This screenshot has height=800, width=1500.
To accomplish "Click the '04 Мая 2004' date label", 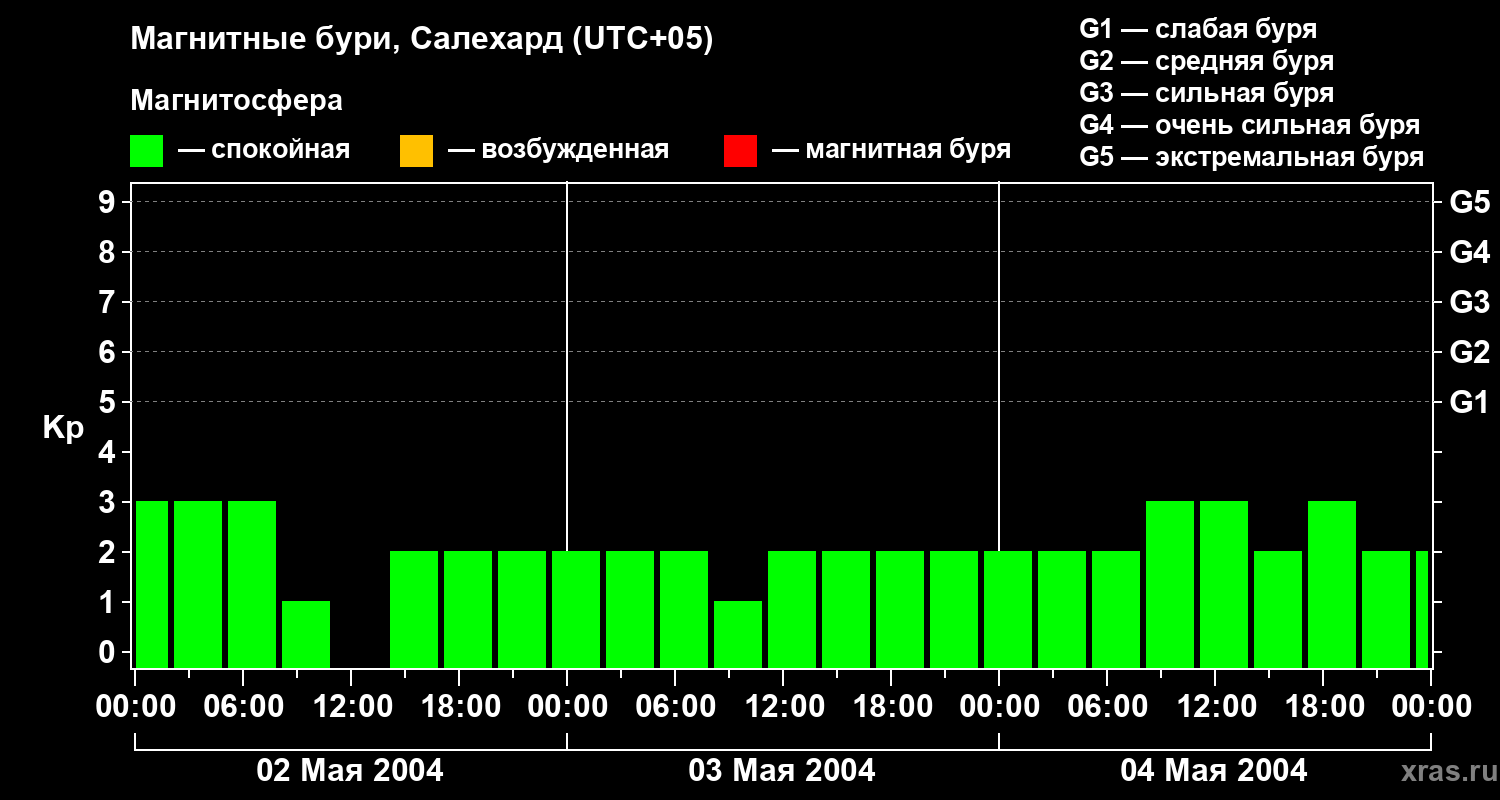I will (1213, 771).
